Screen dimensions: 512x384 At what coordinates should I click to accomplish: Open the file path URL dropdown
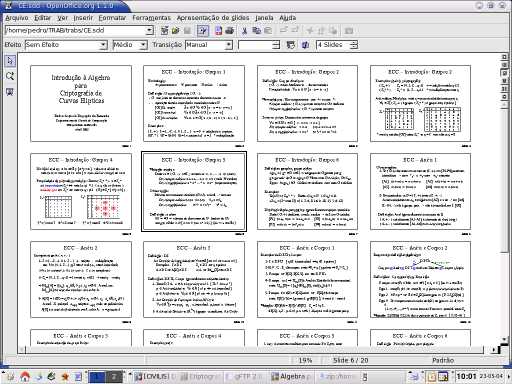(x=149, y=31)
